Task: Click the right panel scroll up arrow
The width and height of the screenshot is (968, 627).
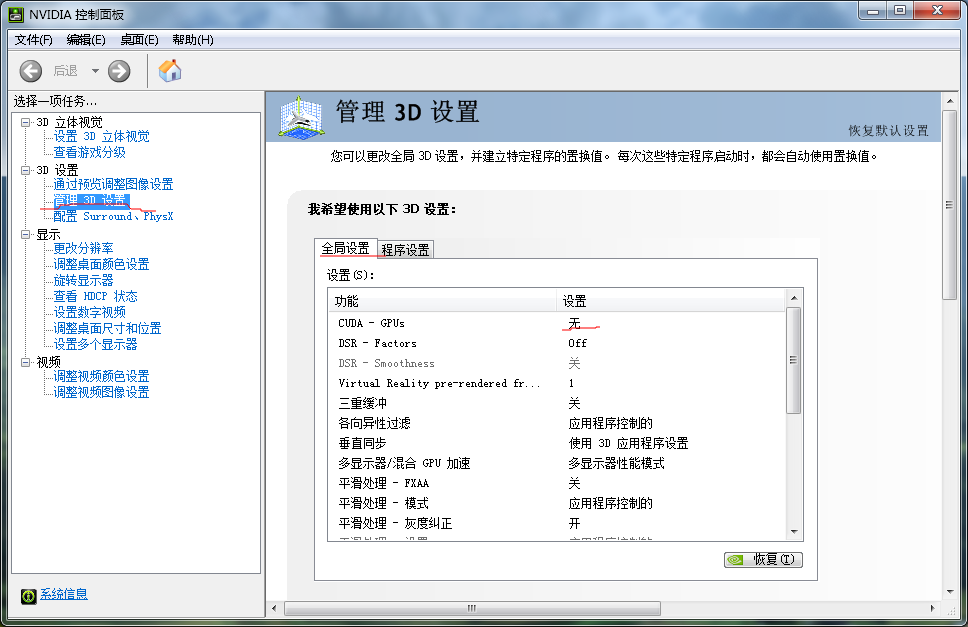Action: point(949,101)
